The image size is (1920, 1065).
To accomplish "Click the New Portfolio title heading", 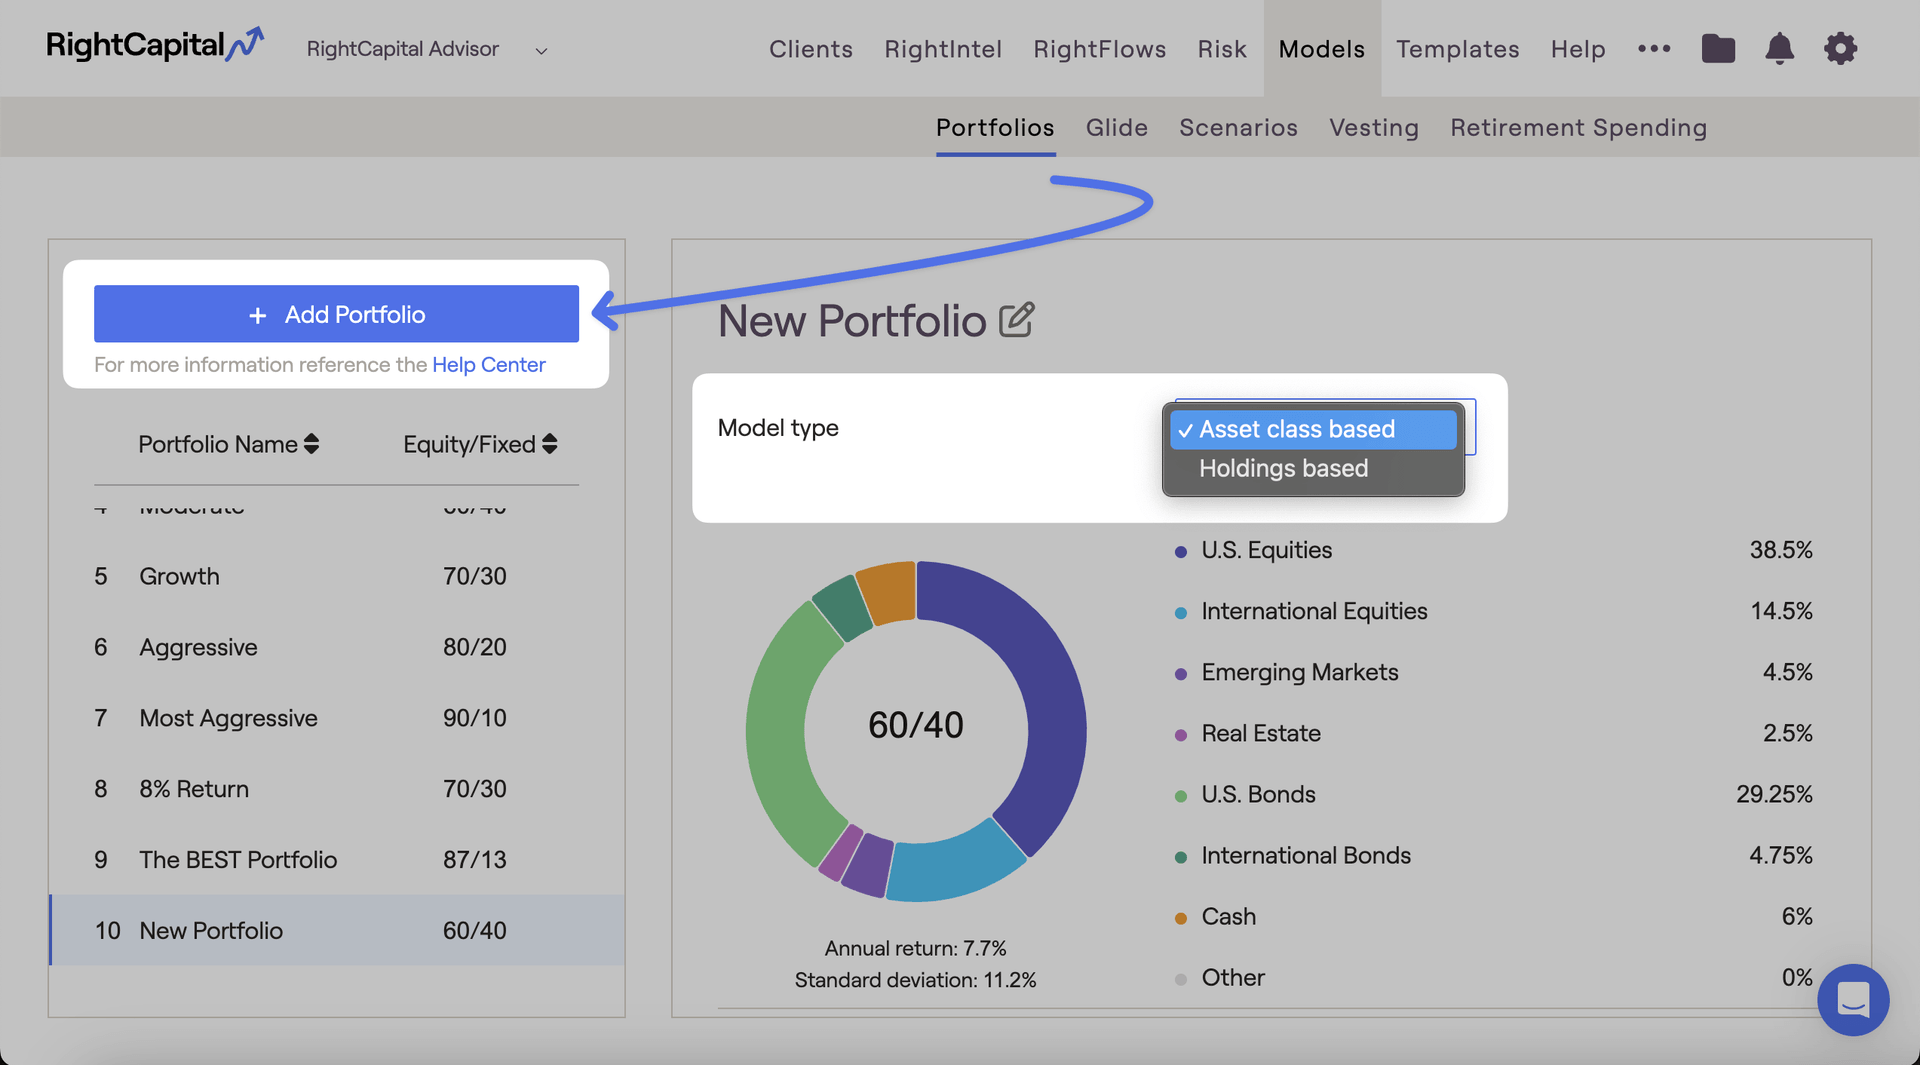I will [x=852, y=321].
